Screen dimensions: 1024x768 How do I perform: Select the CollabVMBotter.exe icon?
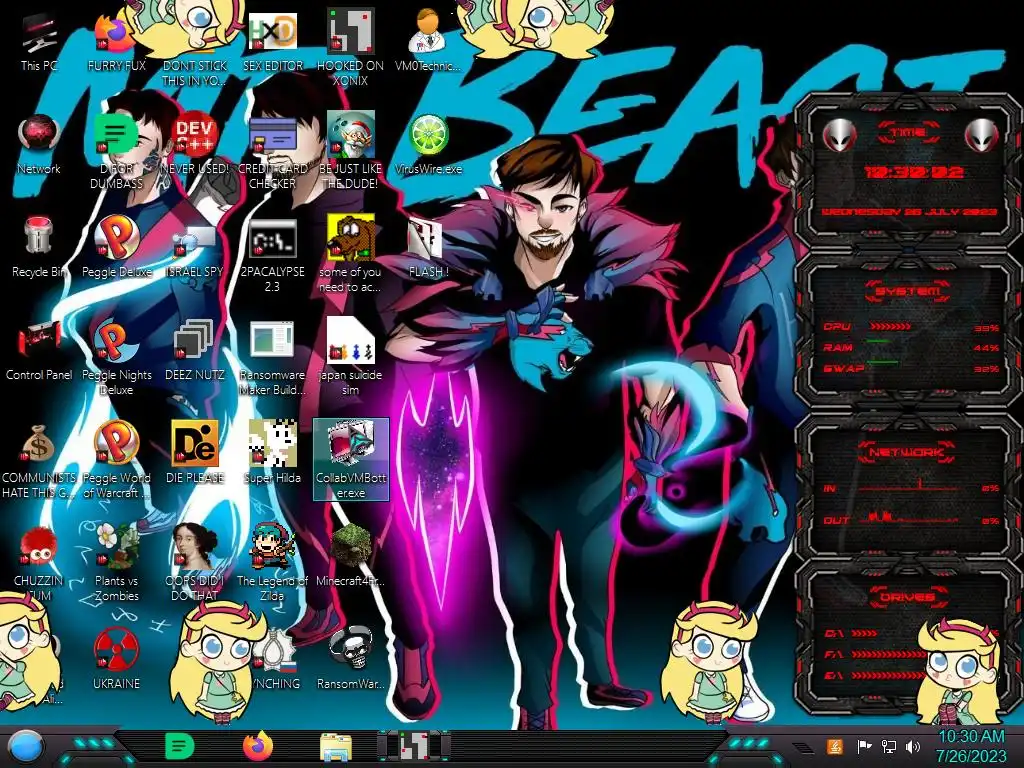pyautogui.click(x=351, y=460)
